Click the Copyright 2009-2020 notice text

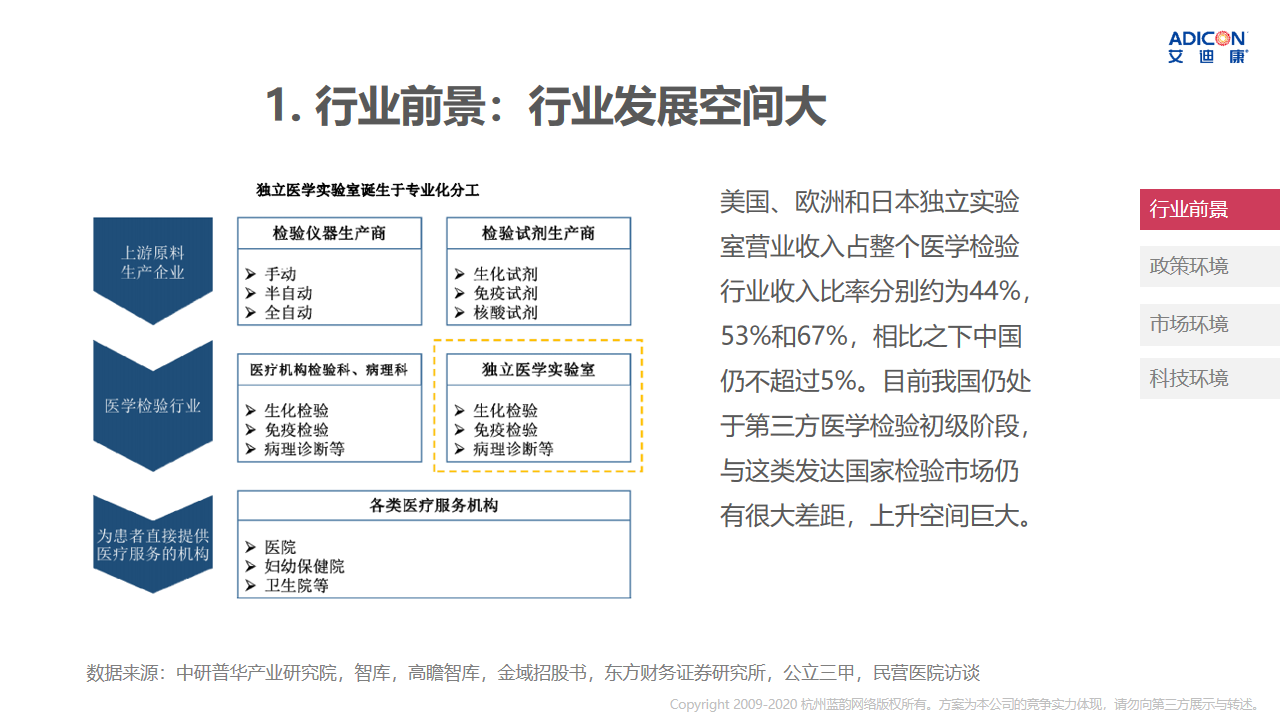(x=964, y=704)
